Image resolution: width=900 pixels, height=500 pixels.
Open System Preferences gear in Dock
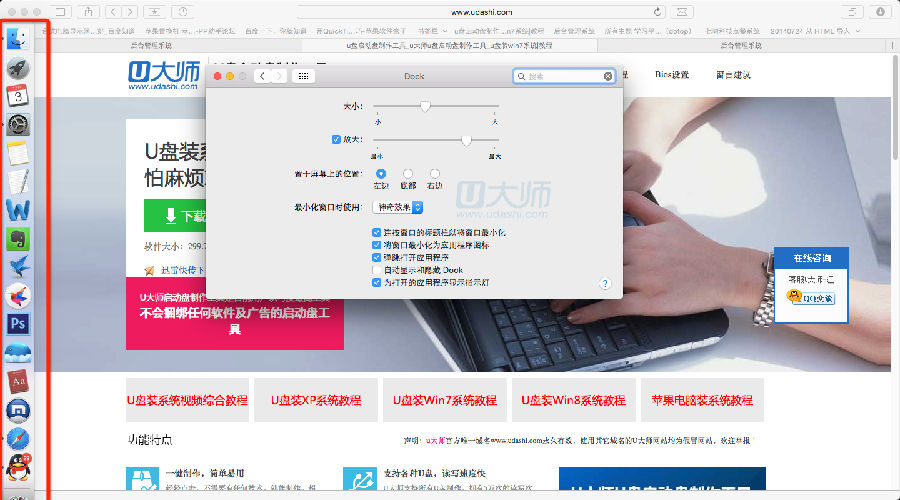18,125
